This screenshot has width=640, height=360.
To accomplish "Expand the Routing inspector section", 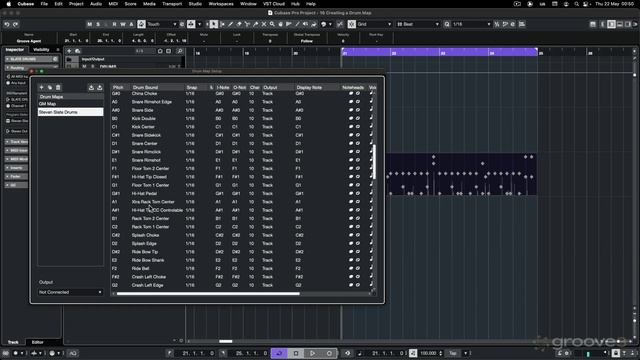I will tap(31, 68).
